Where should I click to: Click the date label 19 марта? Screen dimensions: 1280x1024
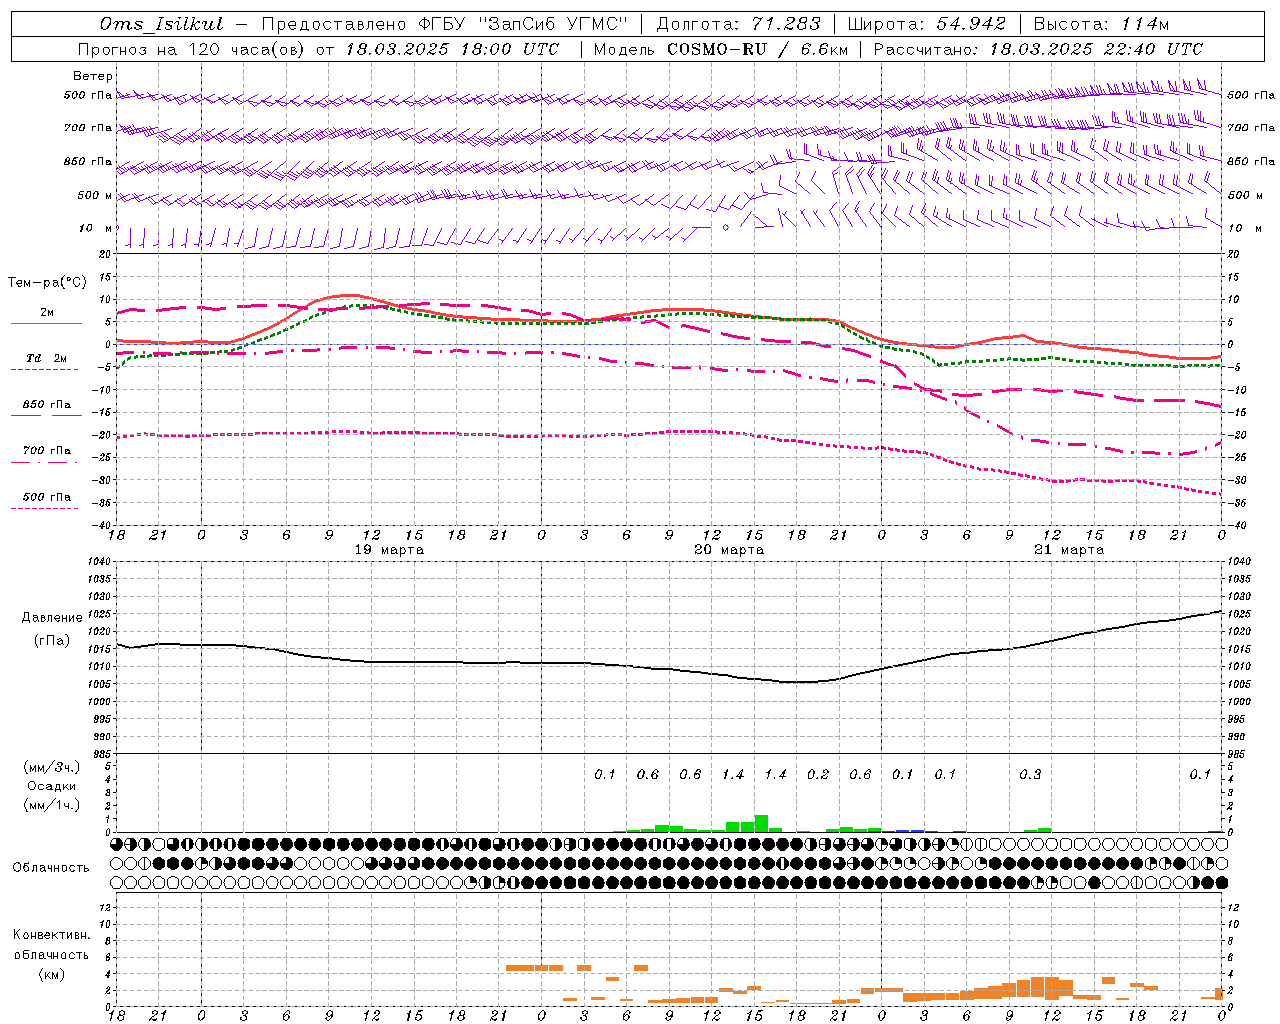point(389,549)
